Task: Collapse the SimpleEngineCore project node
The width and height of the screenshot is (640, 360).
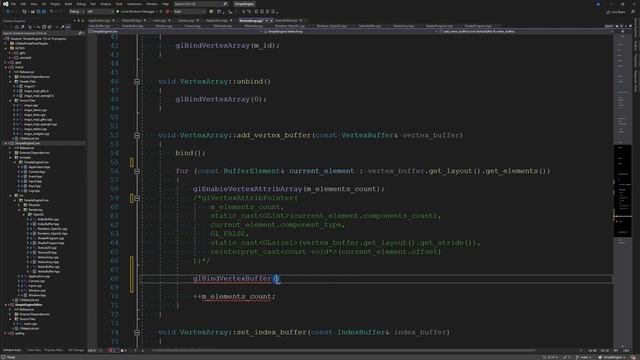Action: pos(6,143)
